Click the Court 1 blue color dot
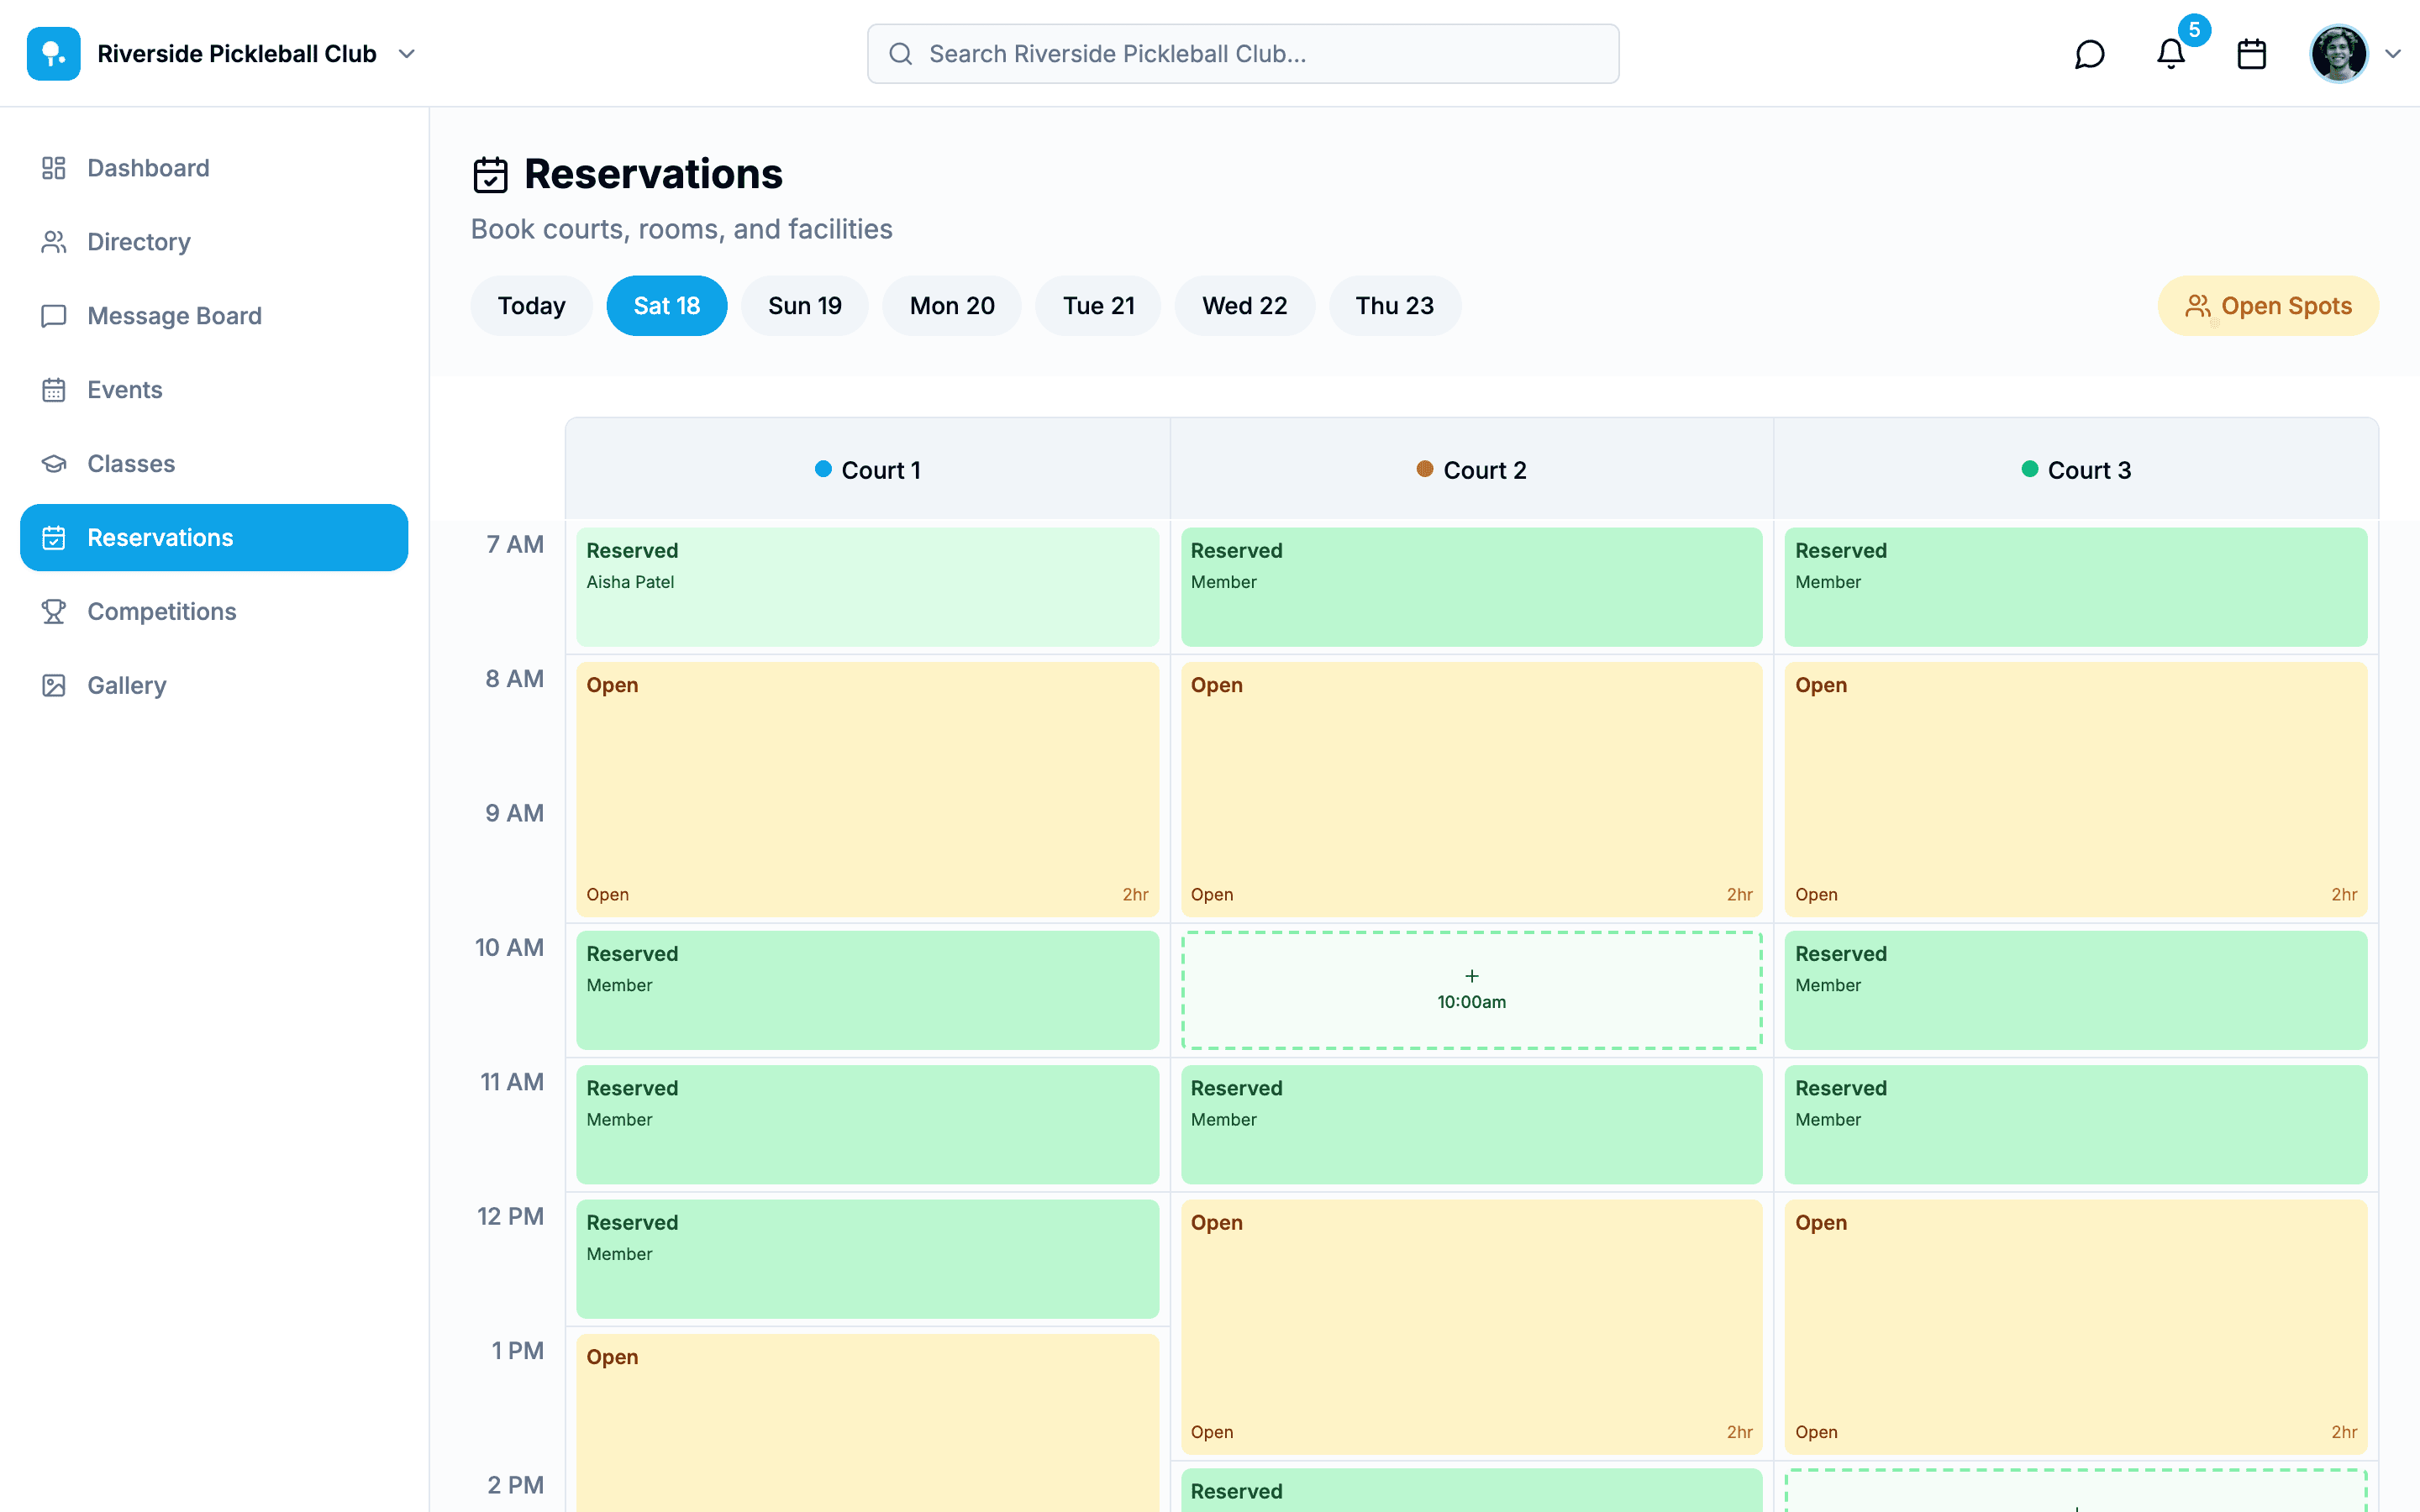Screen dimensions: 2420x1512 [823, 469]
